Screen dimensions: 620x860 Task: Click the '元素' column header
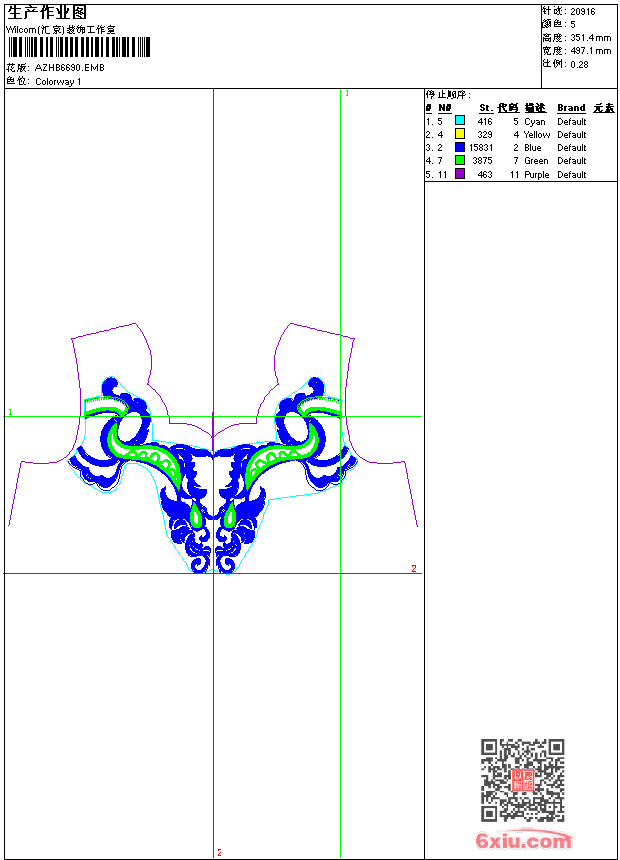604,108
